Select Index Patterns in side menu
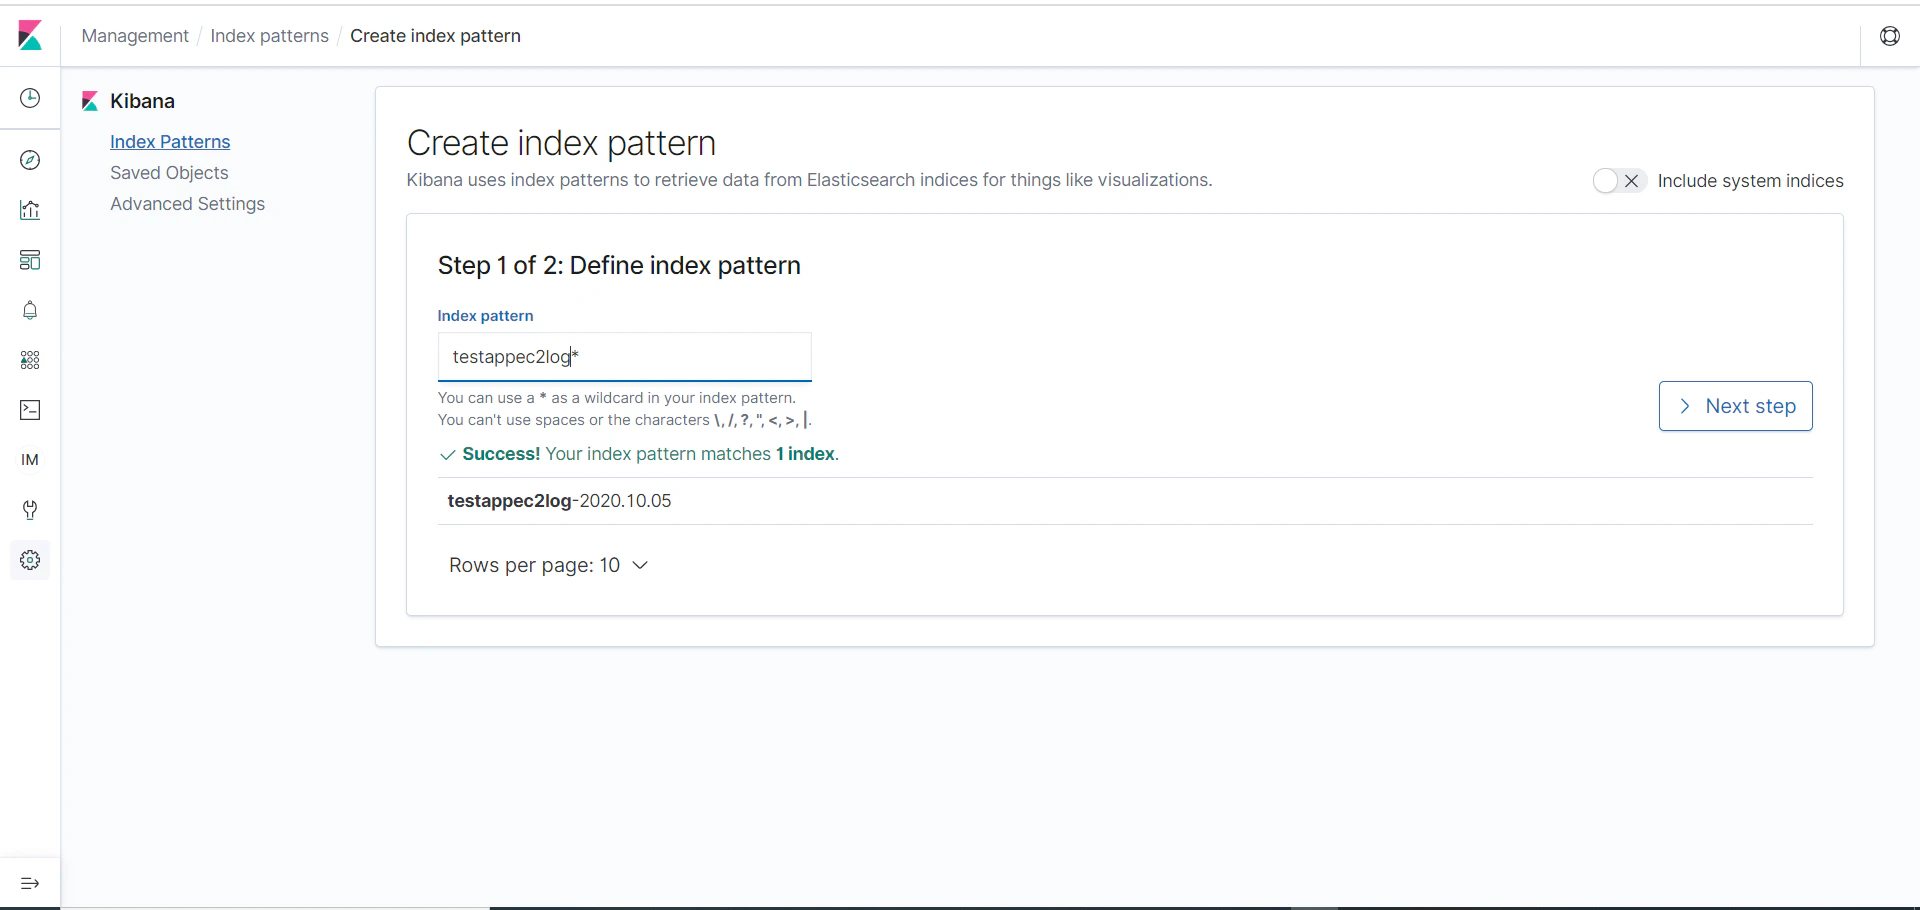 [170, 142]
